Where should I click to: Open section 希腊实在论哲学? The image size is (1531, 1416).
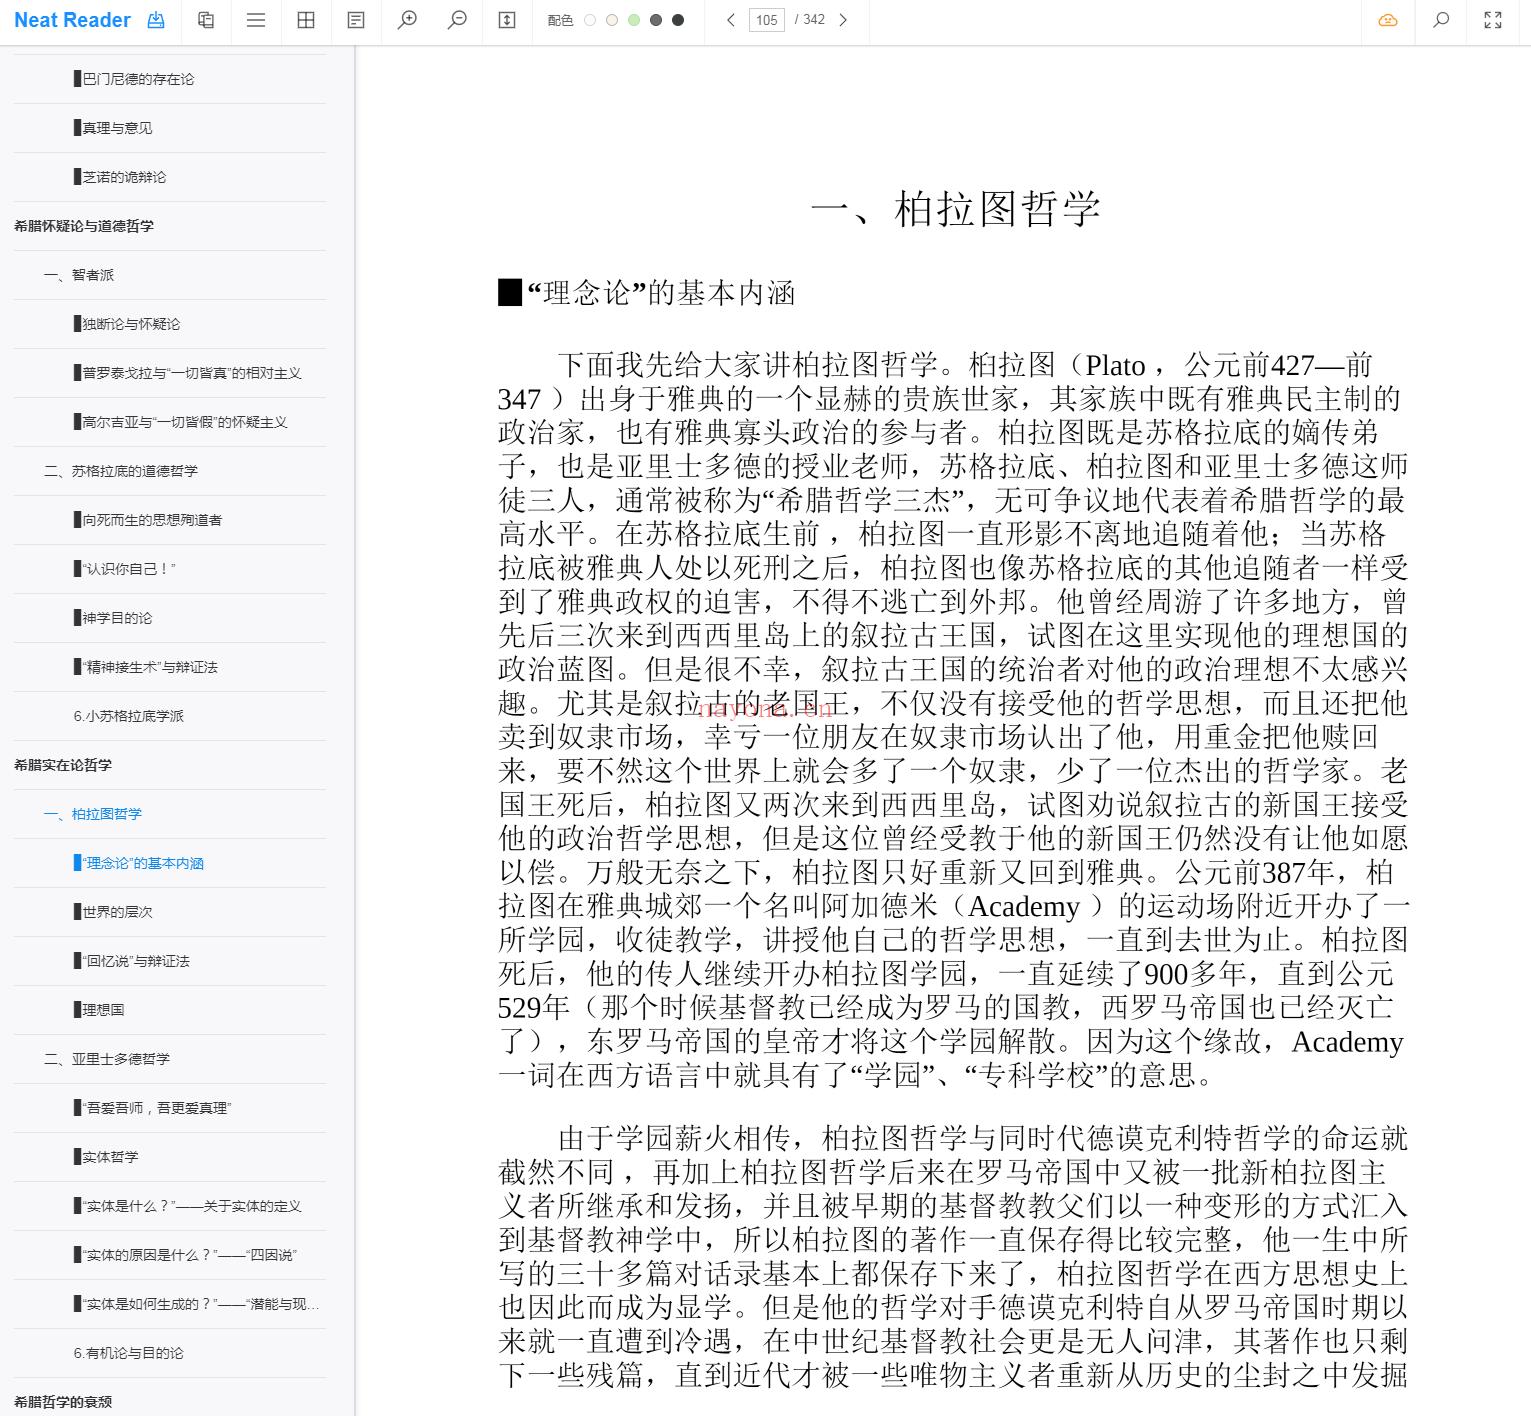coord(63,765)
